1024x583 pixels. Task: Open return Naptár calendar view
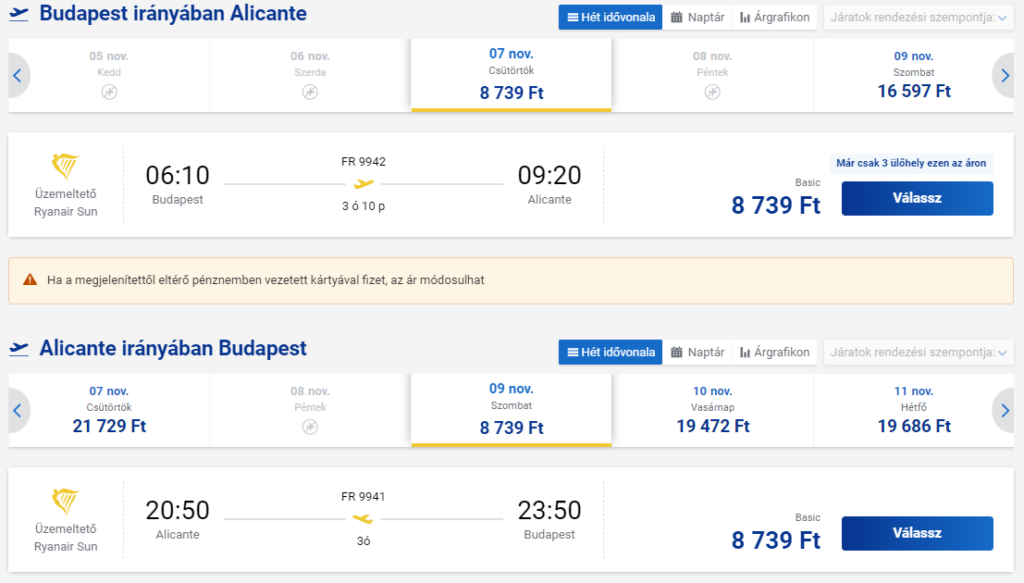coord(697,352)
